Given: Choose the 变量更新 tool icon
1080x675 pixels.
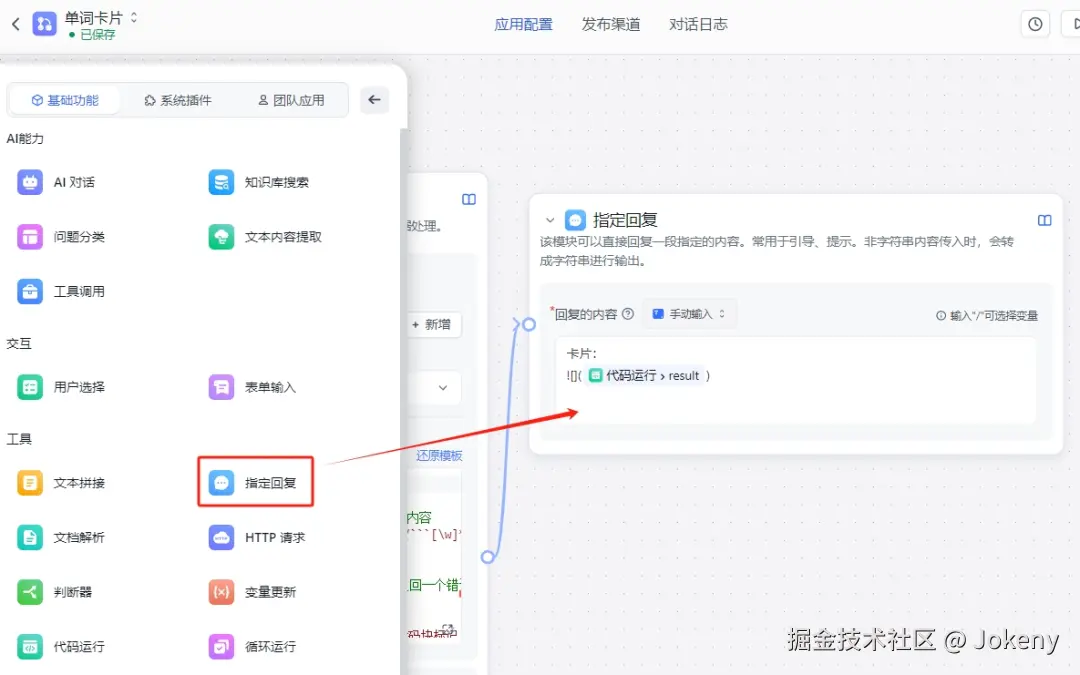Looking at the screenshot, I should (x=221, y=592).
